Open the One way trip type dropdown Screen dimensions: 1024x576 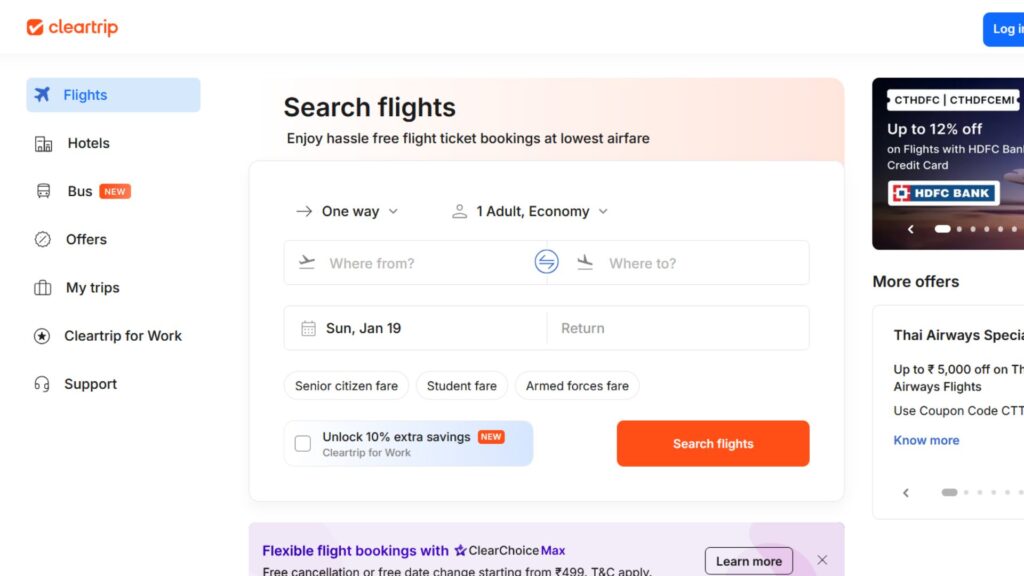click(x=347, y=211)
